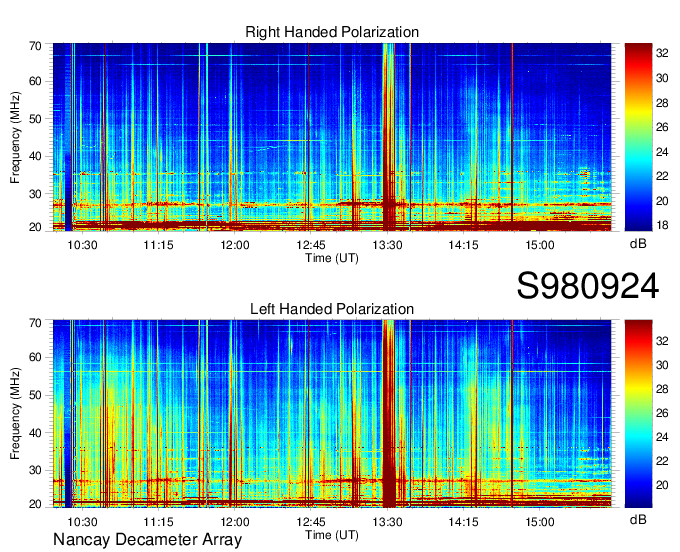The height and width of the screenshot is (552, 680).
Task: Click the "Nancay Decameter Array" caption
Action: pyautogui.click(x=147, y=540)
